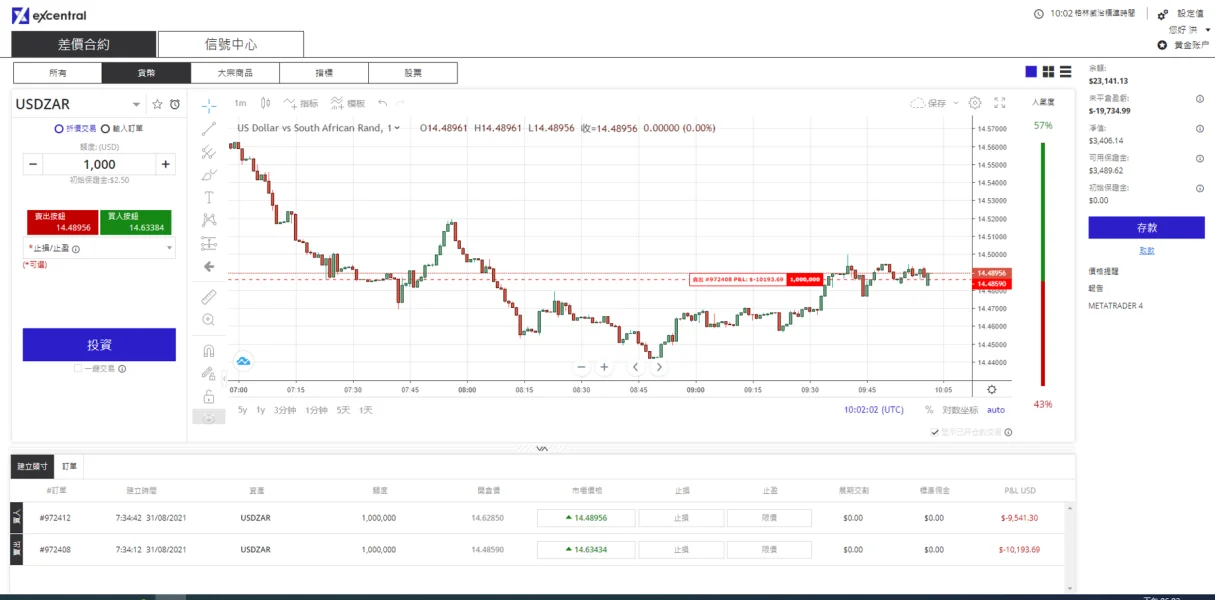The width and height of the screenshot is (1215, 600).
Task: Click the amount input field 1,000
Action: (99, 164)
